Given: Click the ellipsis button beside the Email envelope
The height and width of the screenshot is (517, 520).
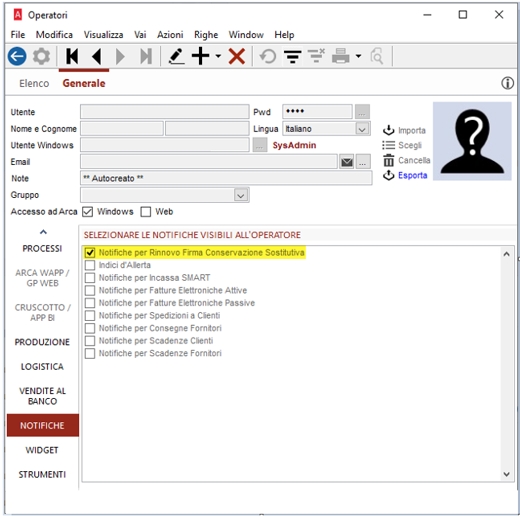Looking at the screenshot, I should tap(363, 162).
